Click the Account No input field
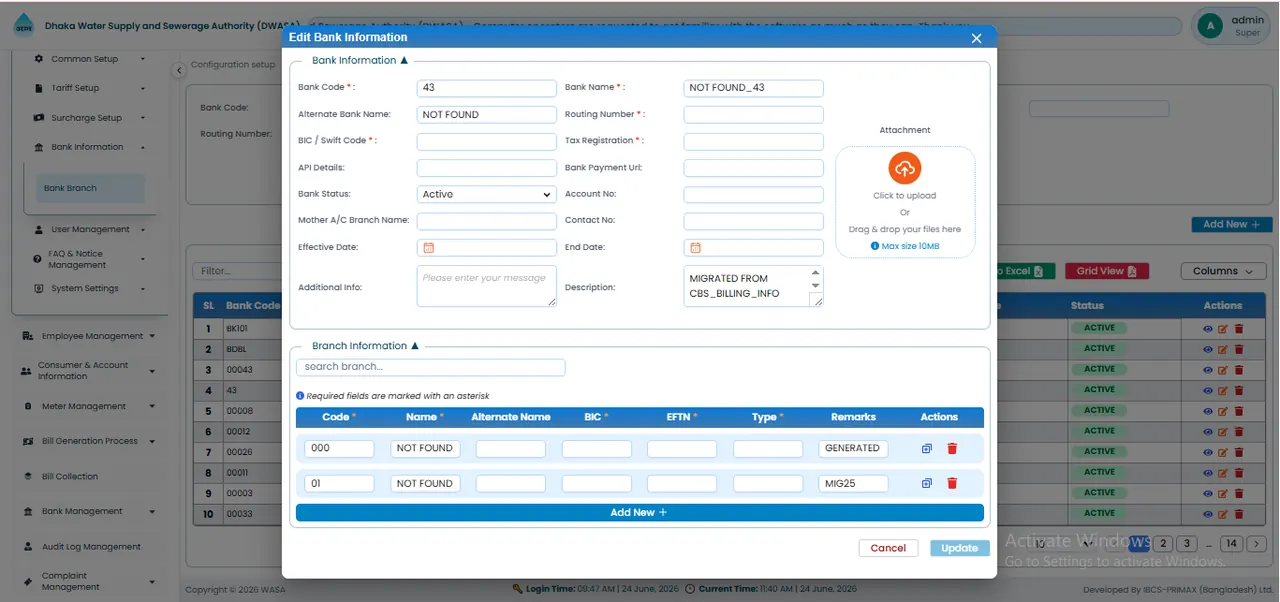This screenshot has height=602, width=1280. tap(753, 194)
